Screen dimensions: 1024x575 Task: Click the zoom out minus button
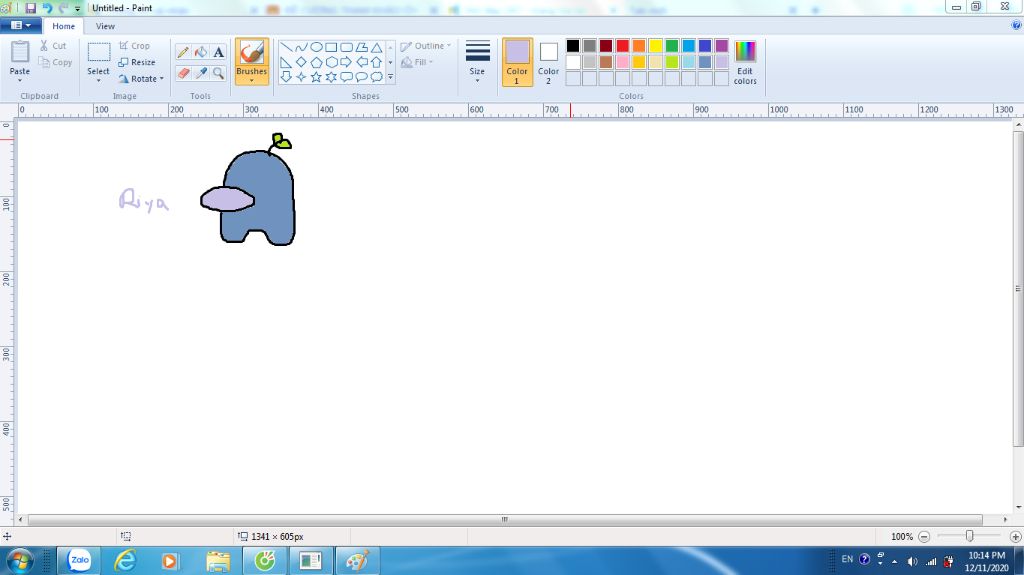point(924,536)
